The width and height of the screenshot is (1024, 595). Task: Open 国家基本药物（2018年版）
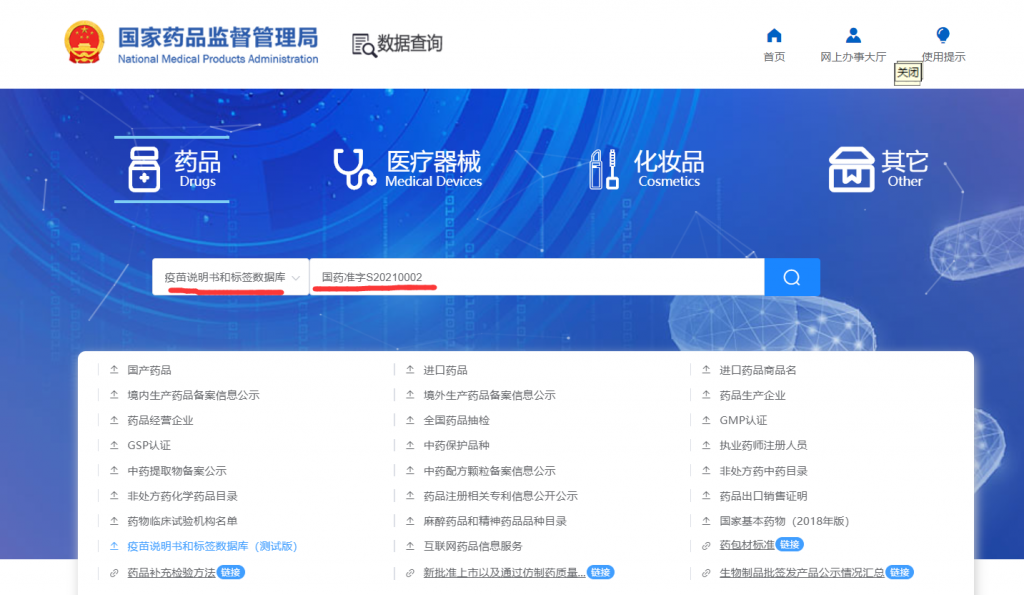click(x=784, y=521)
